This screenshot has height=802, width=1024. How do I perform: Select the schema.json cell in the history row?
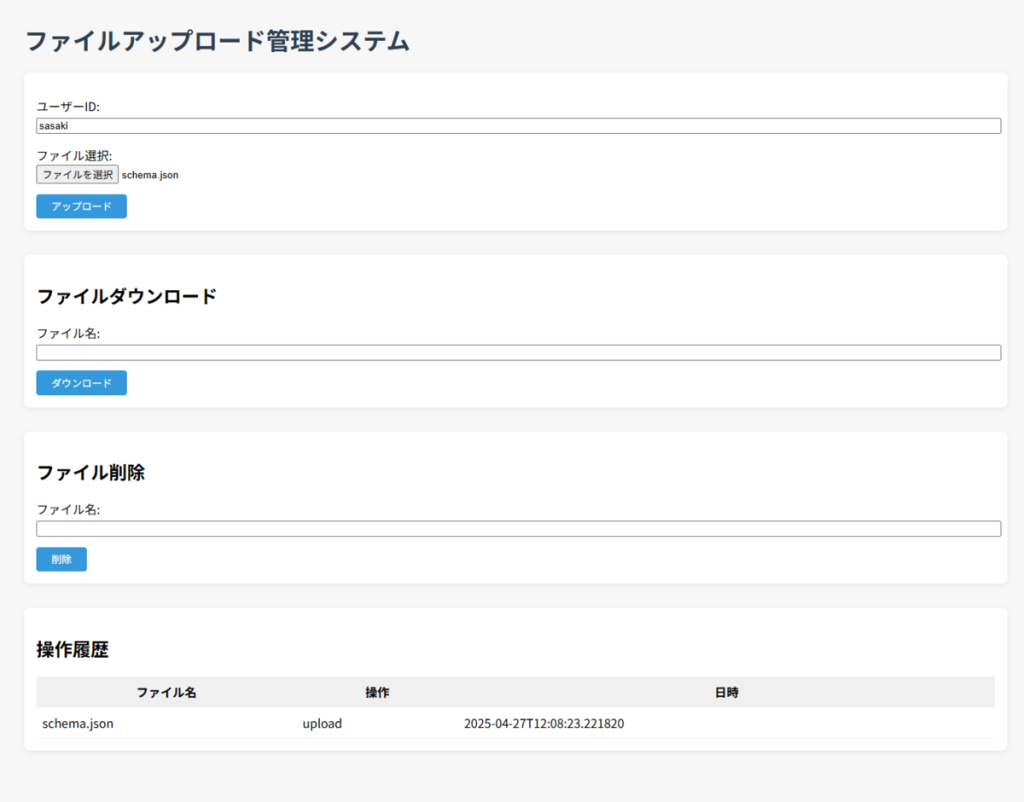tap(78, 723)
